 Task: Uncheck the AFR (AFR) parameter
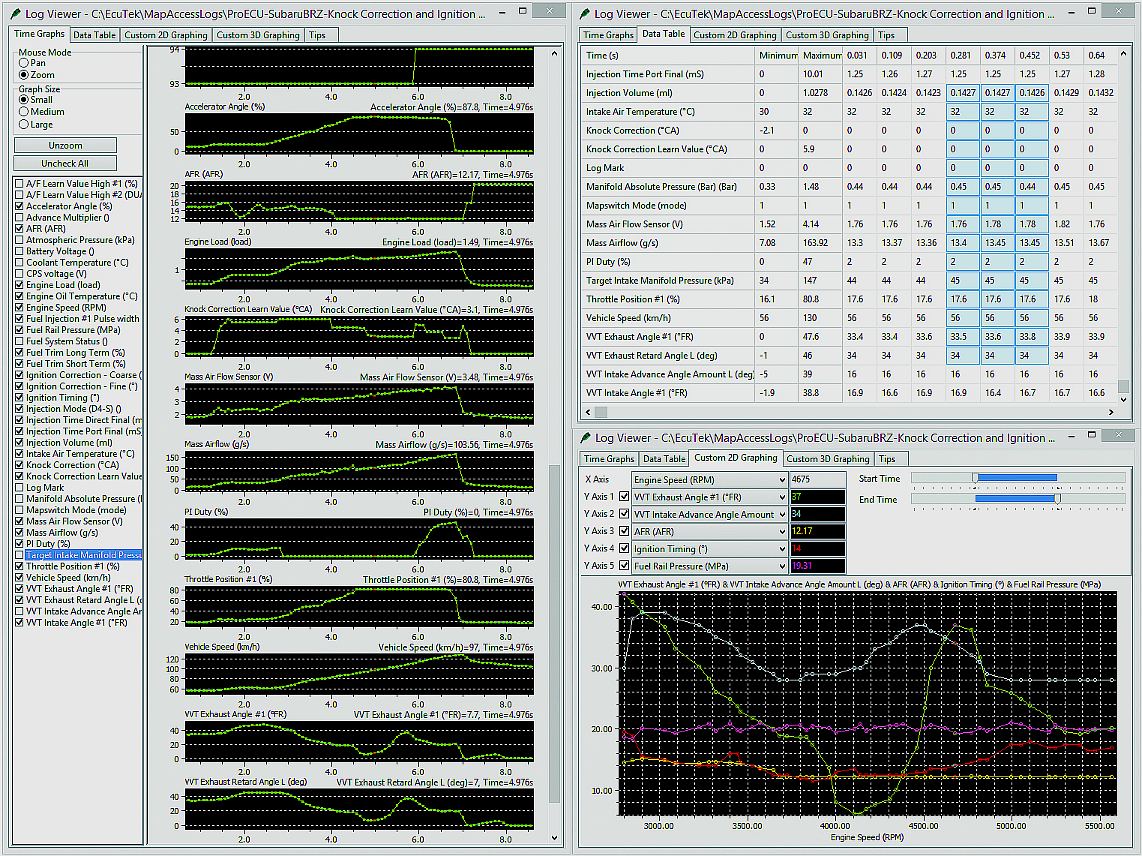[19, 229]
